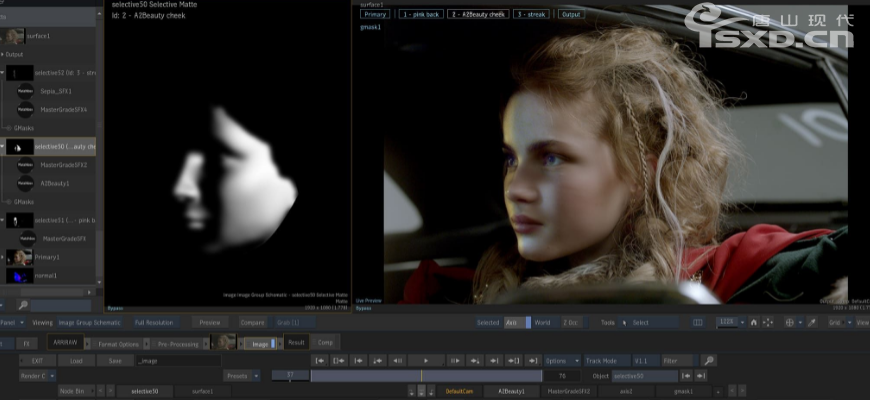The height and width of the screenshot is (400, 870).
Task: Toggle the Image view button
Action: 259,343
